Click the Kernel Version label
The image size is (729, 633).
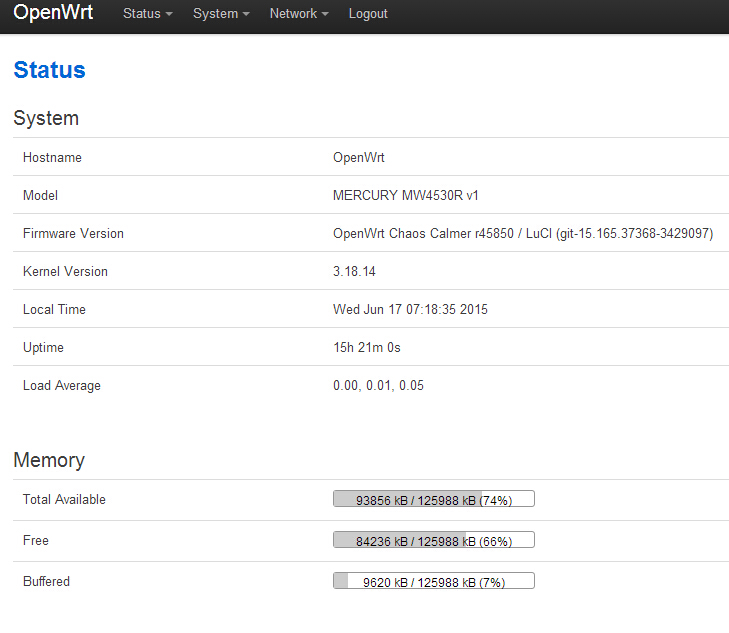point(65,272)
